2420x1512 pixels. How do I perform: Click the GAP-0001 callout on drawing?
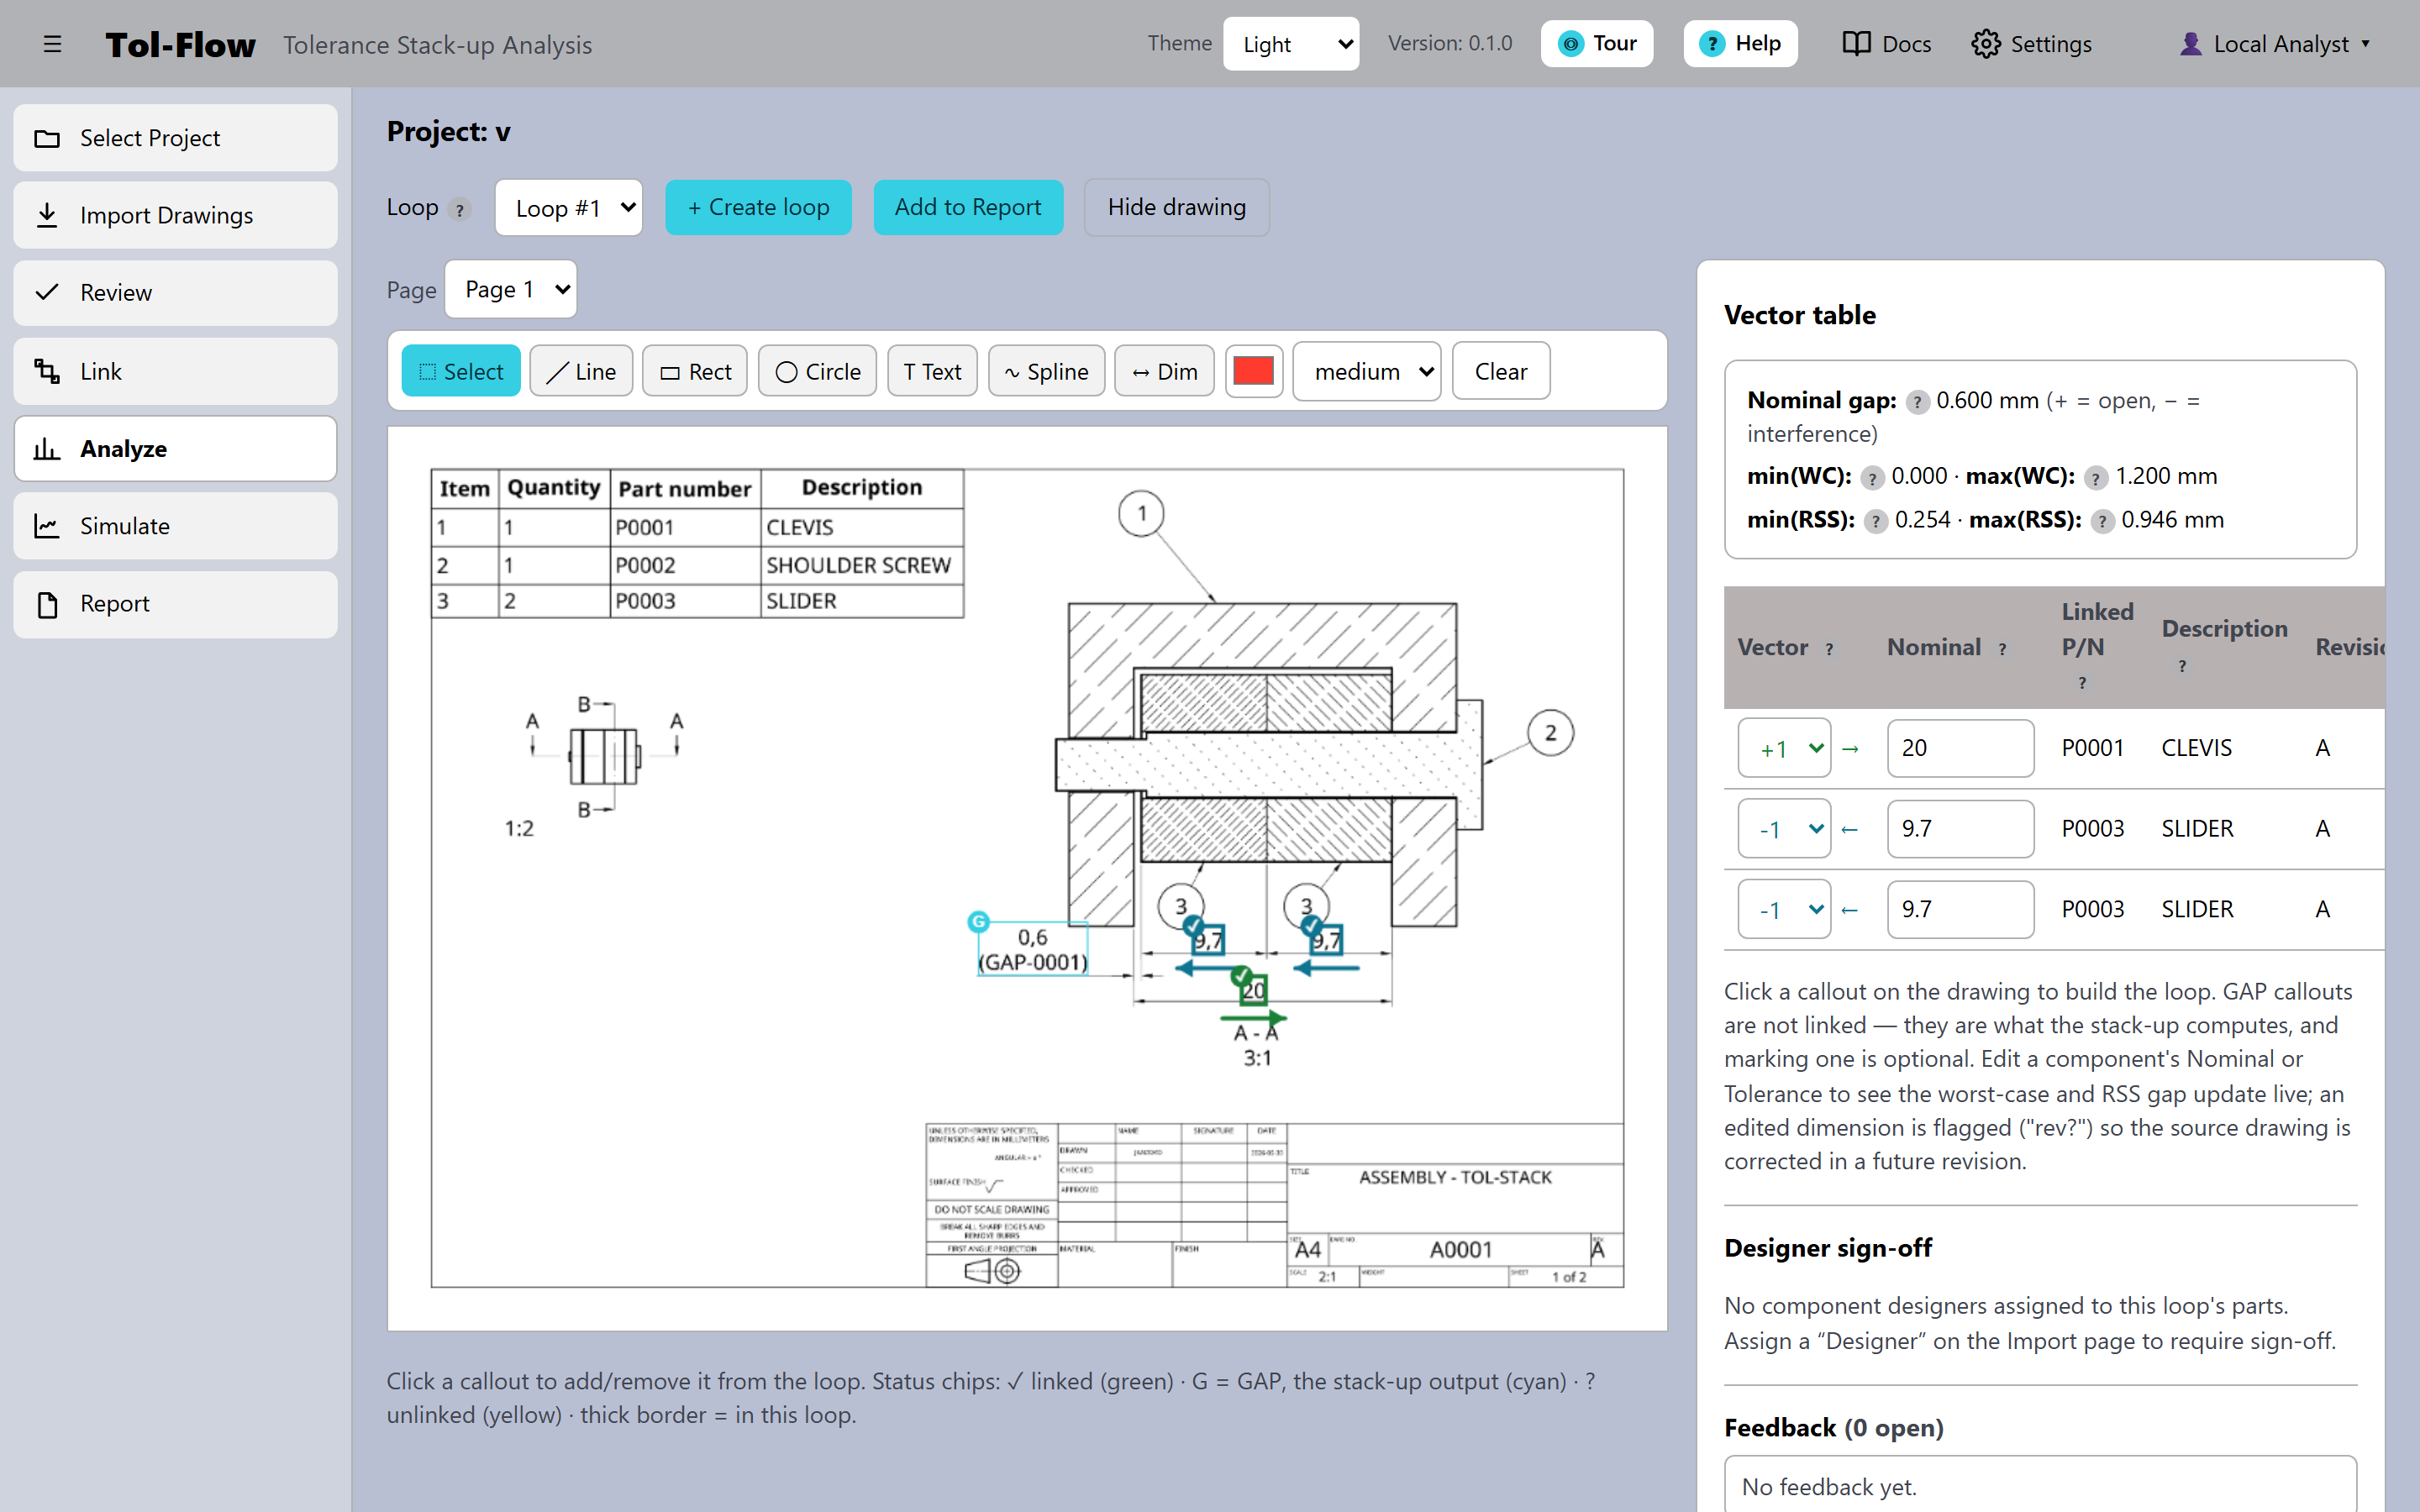point(1033,950)
